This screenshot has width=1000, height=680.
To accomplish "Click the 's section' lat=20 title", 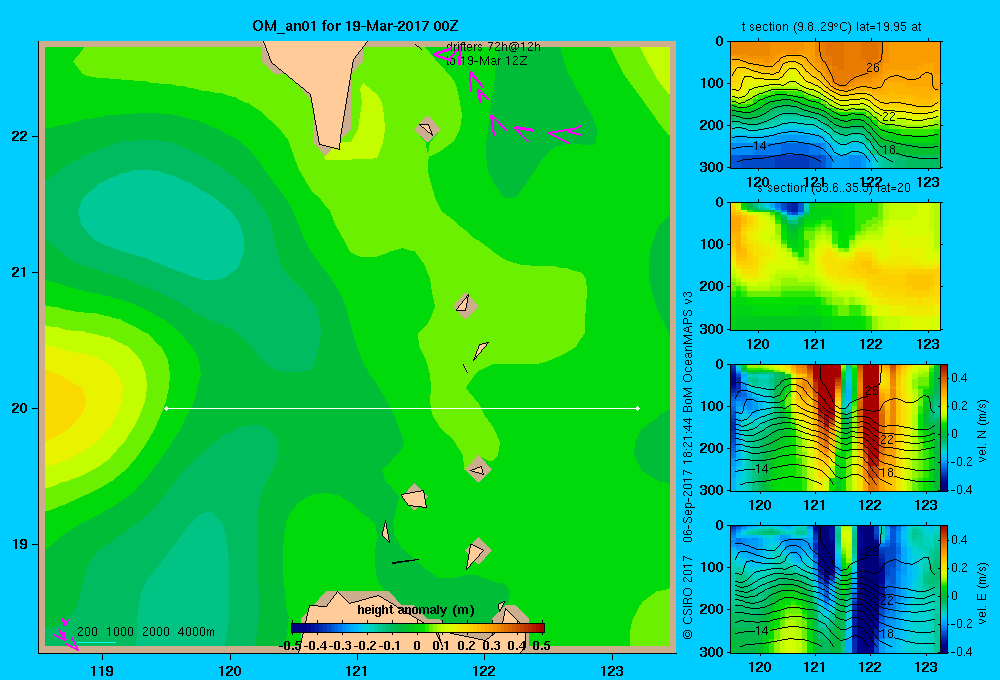I will tap(834, 188).
